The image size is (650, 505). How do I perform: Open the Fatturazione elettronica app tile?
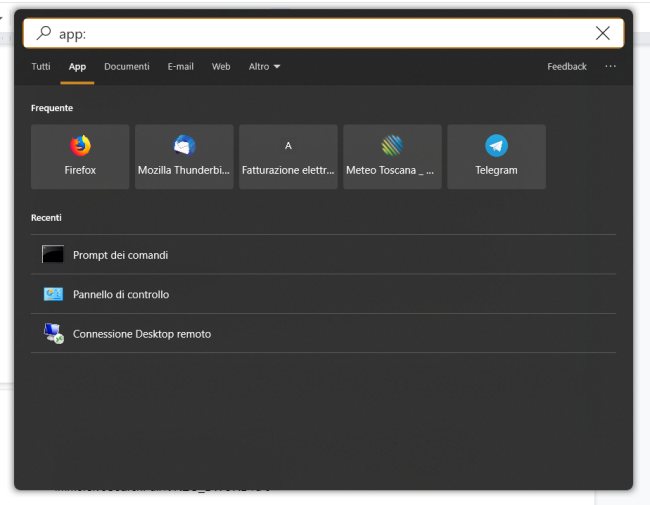[288, 157]
